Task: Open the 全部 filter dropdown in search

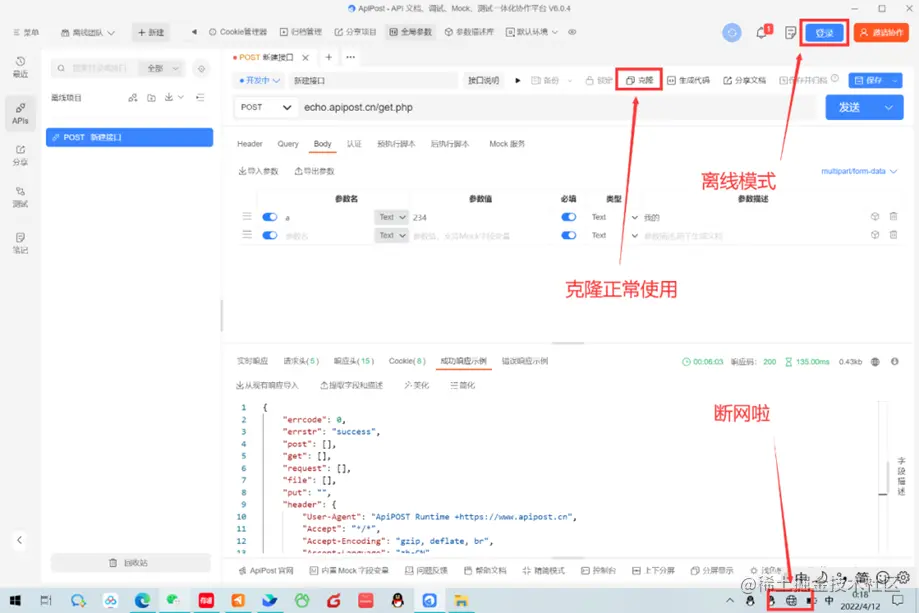Action: tap(162, 69)
